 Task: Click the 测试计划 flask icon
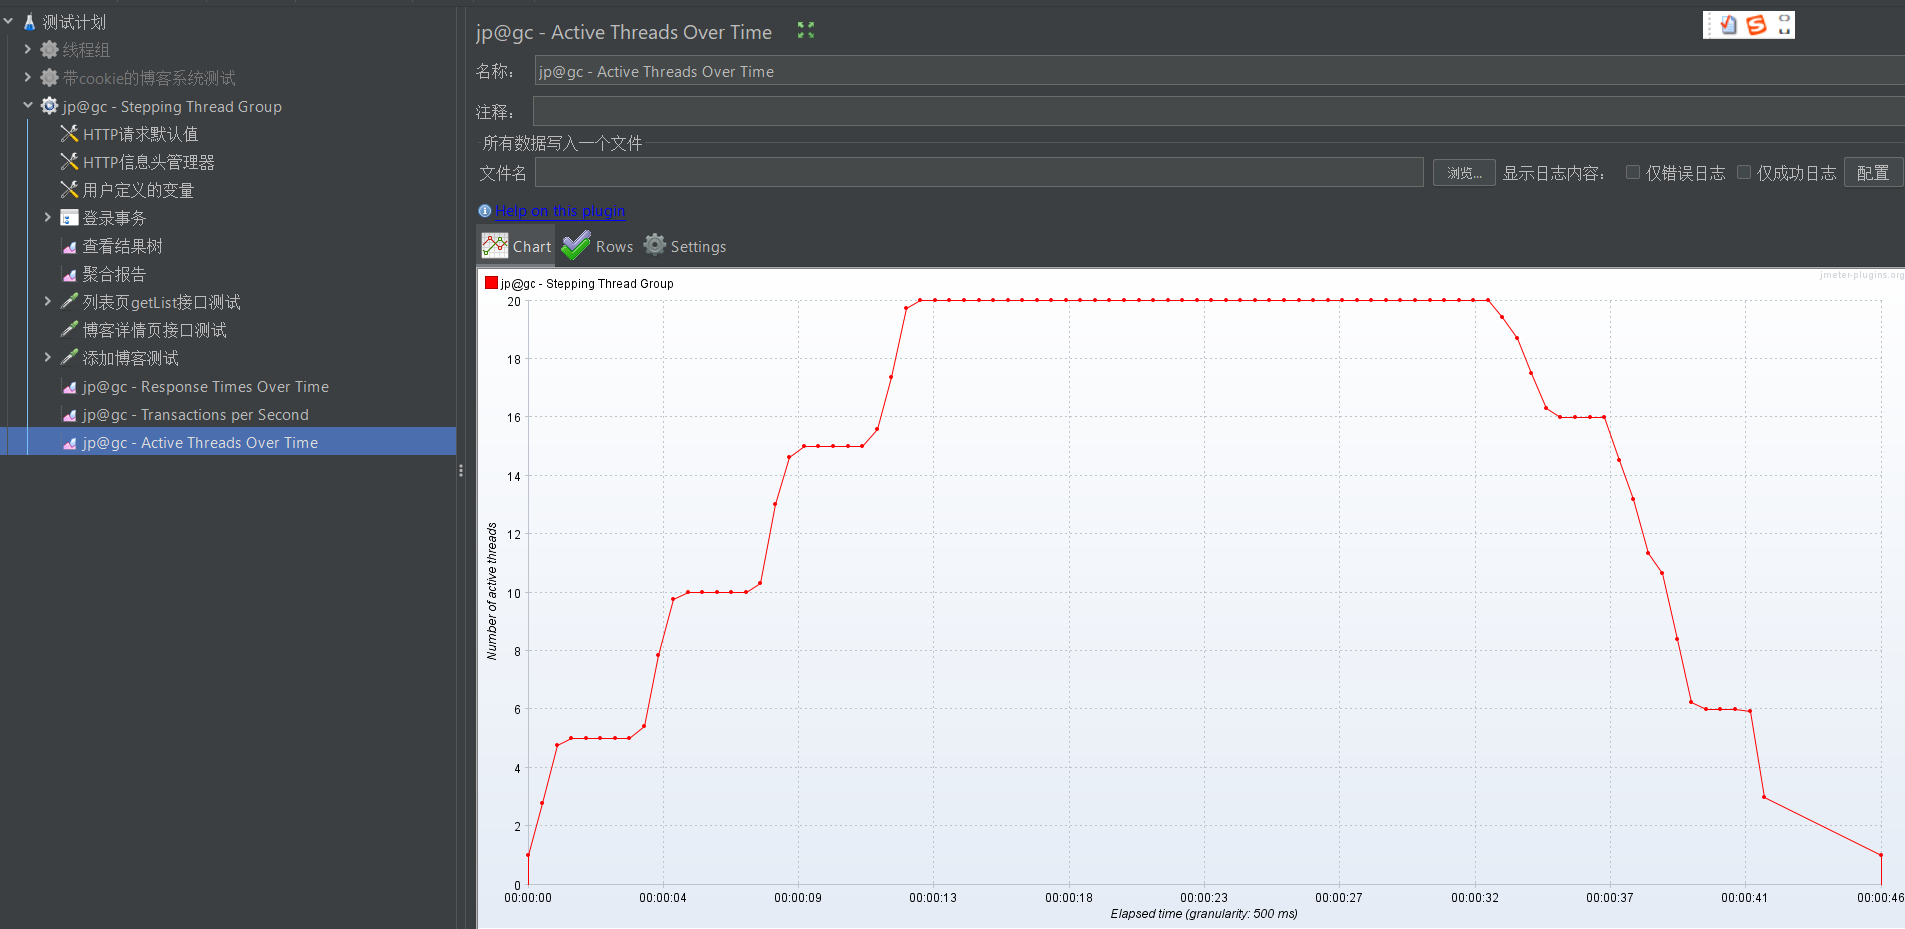[29, 22]
